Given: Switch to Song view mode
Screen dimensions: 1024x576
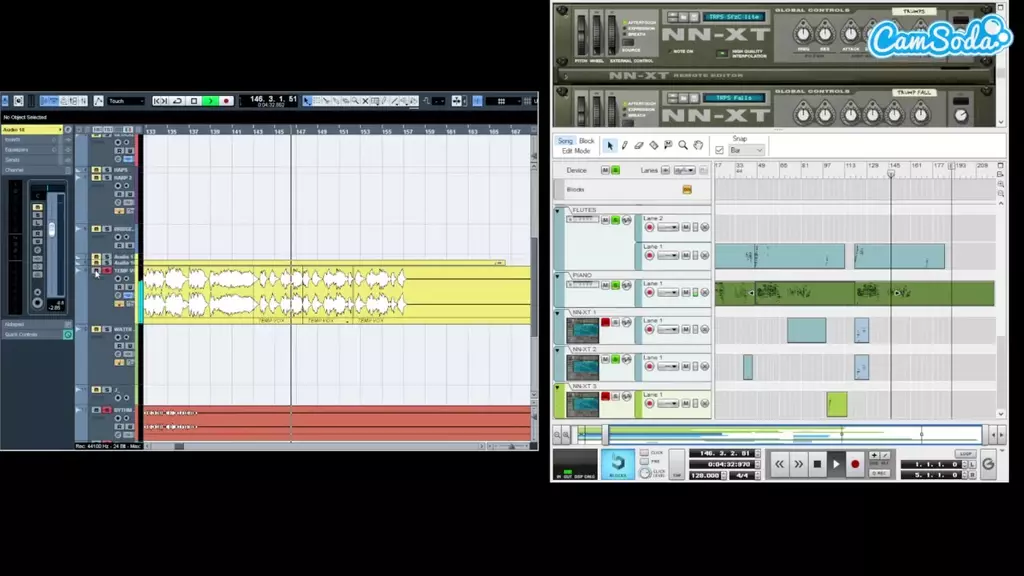Looking at the screenshot, I should 565,141.
